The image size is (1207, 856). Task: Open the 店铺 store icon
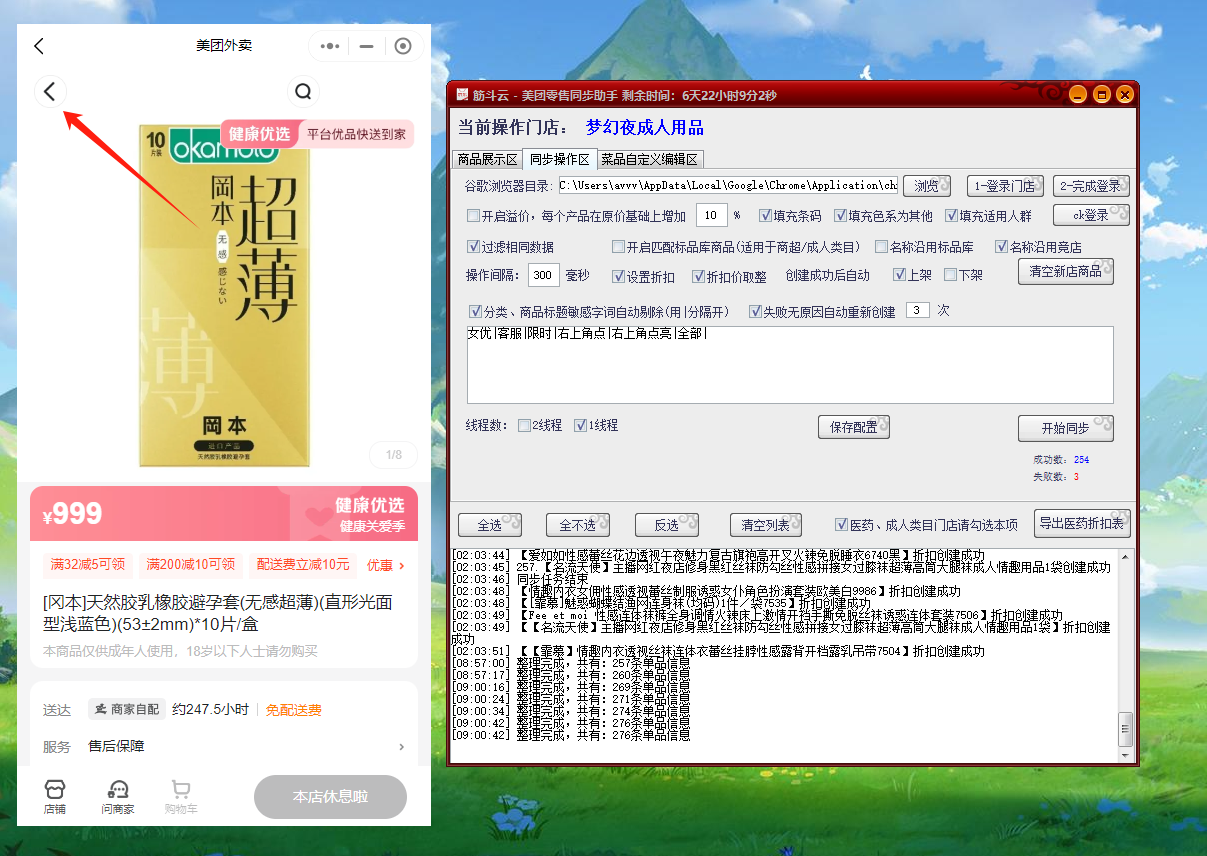pos(55,797)
